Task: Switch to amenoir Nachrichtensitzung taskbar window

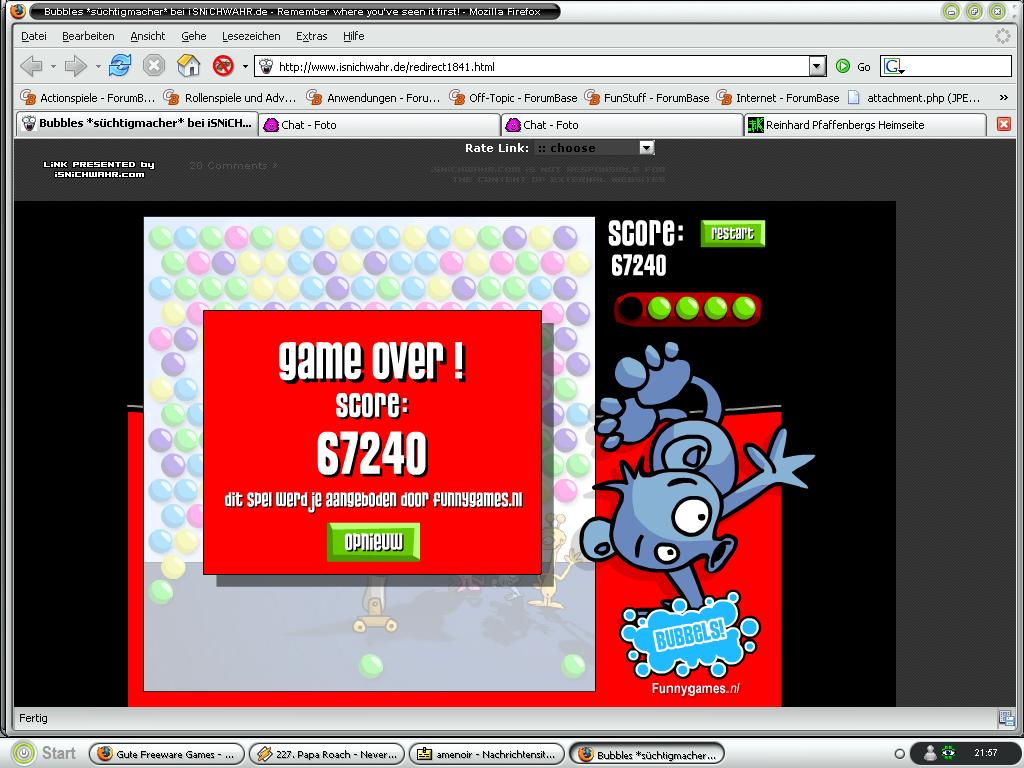Action: (487, 754)
